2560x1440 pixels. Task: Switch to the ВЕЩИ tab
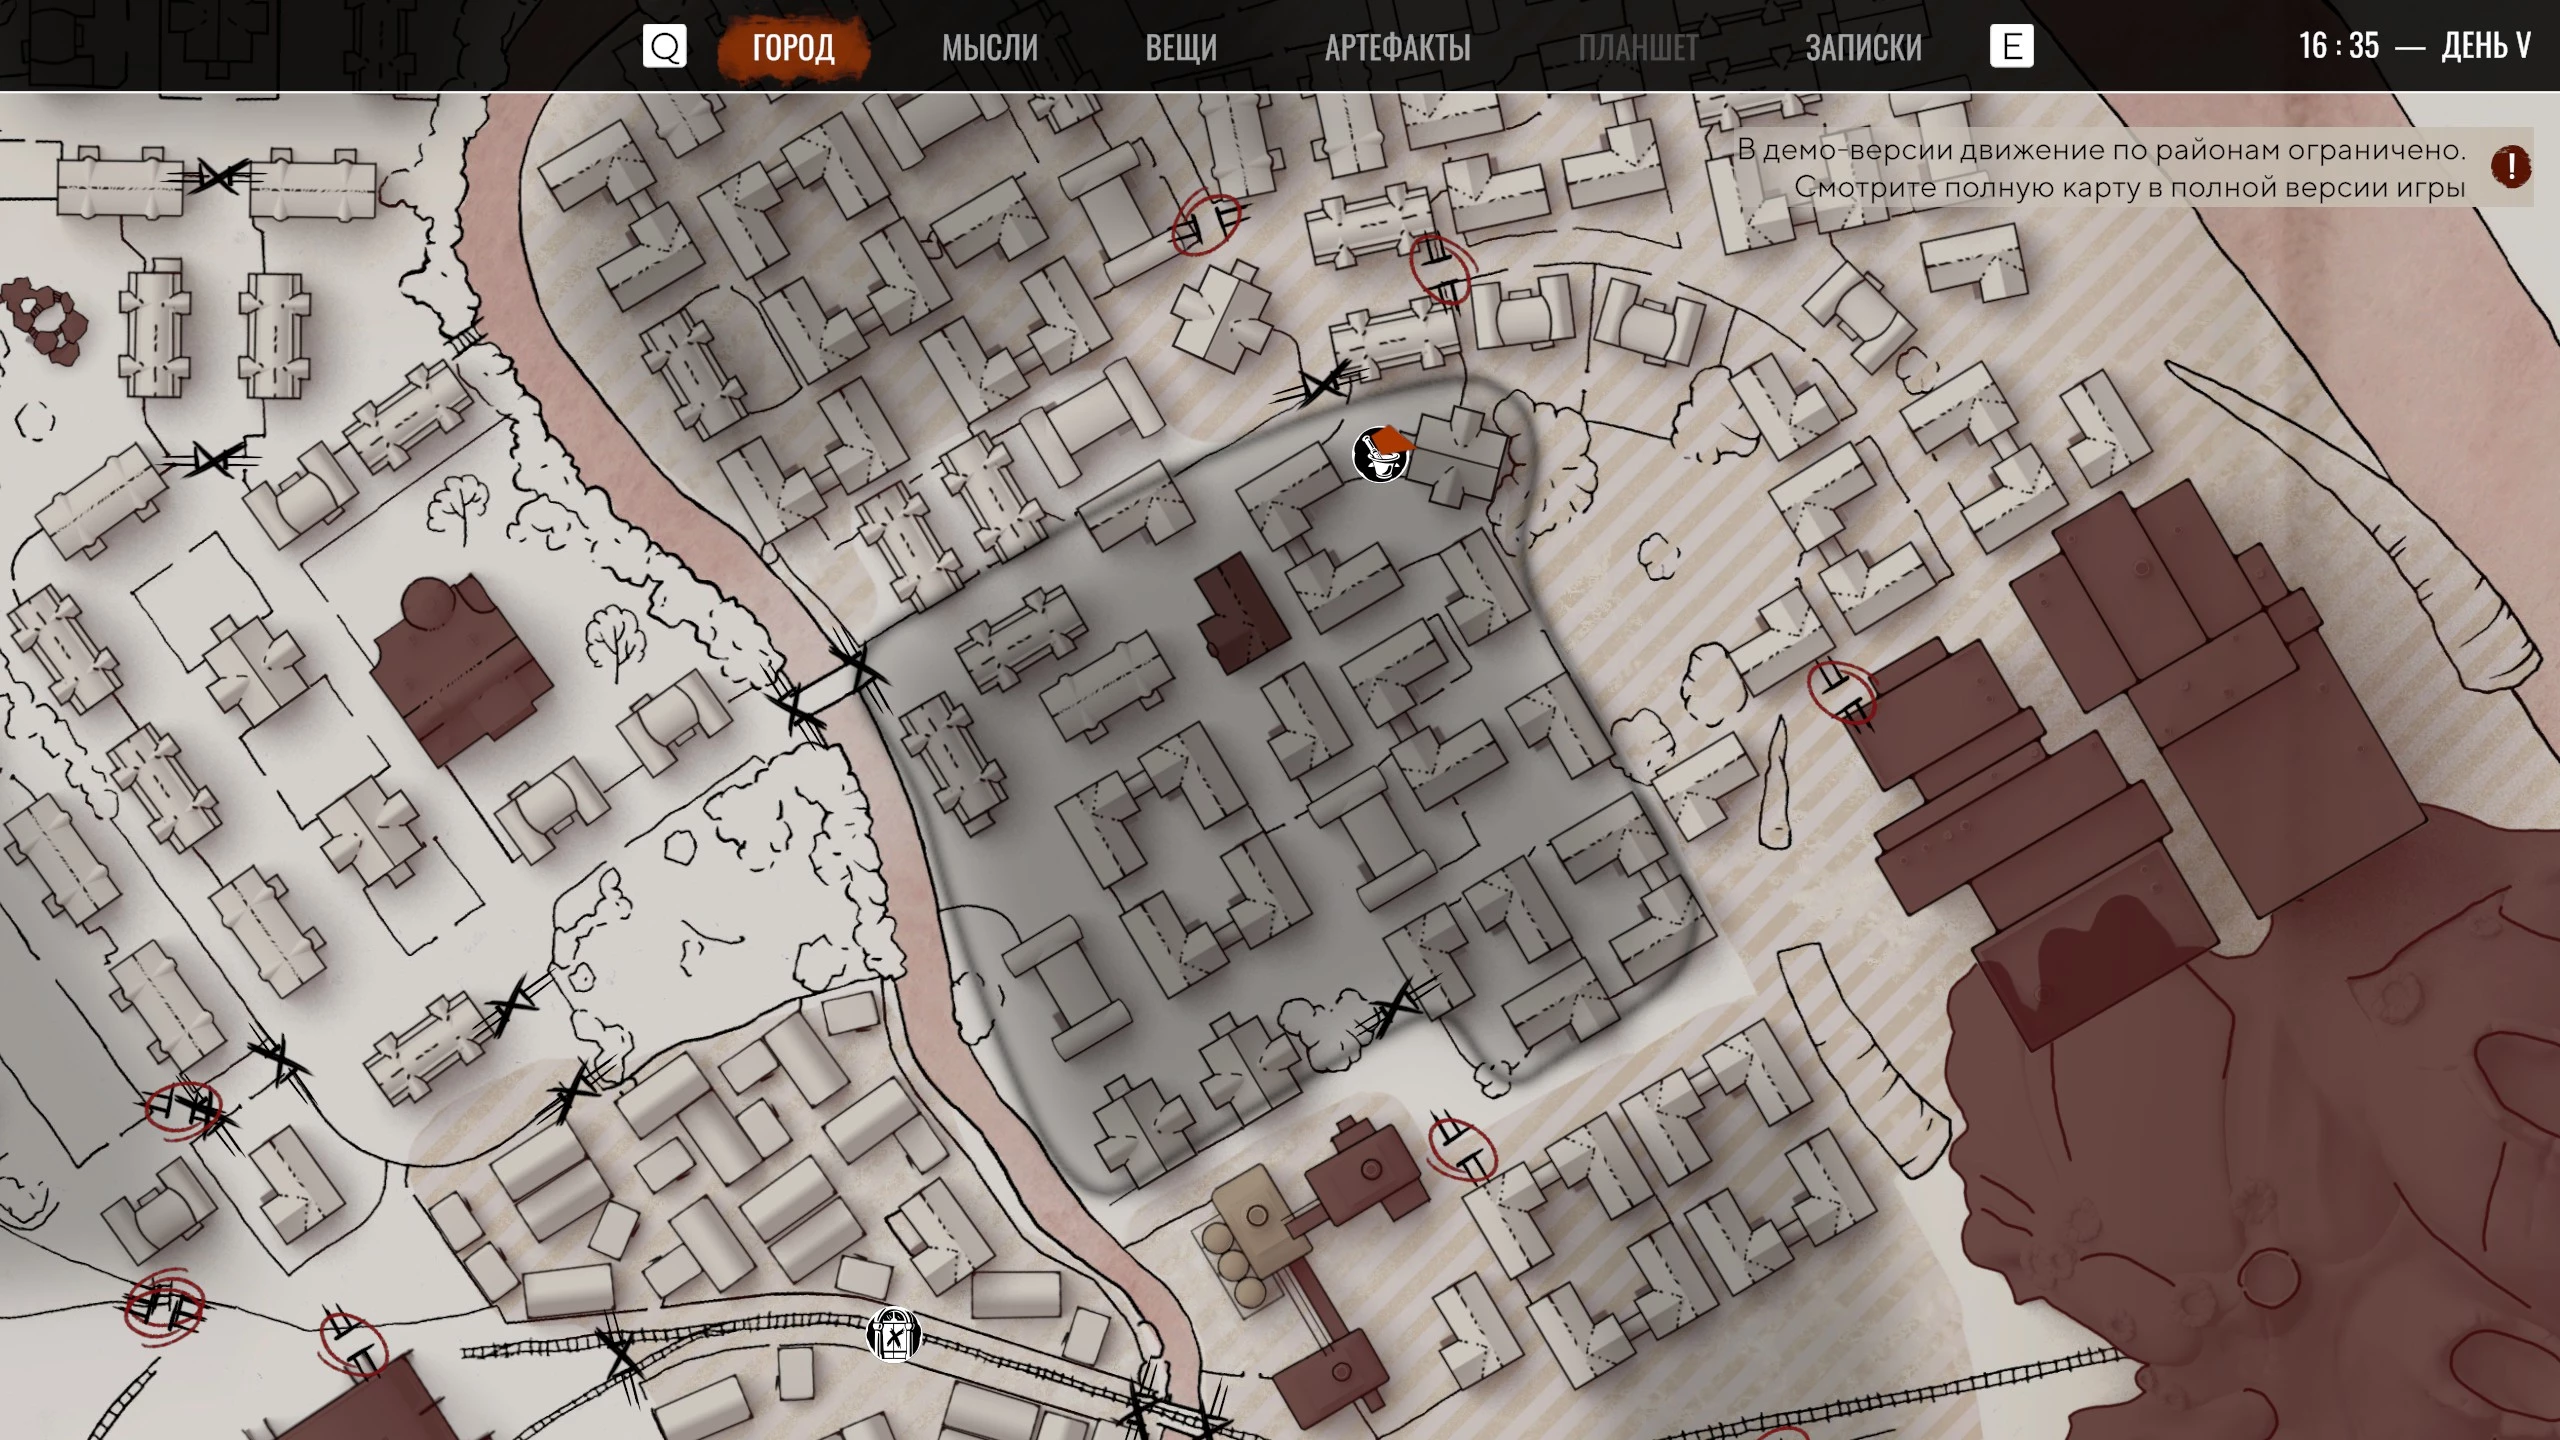(x=1180, y=47)
